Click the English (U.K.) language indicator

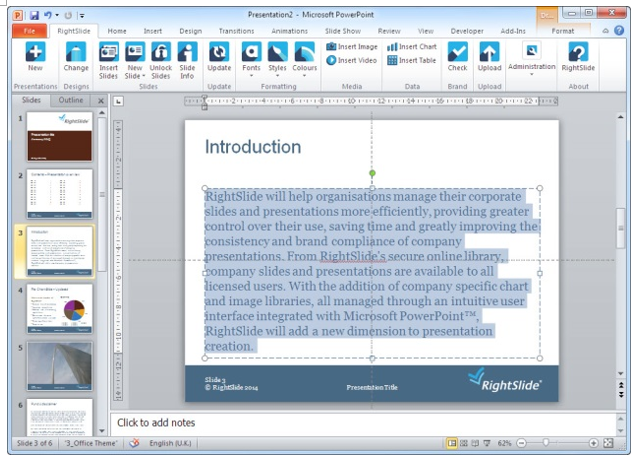(x=170, y=443)
